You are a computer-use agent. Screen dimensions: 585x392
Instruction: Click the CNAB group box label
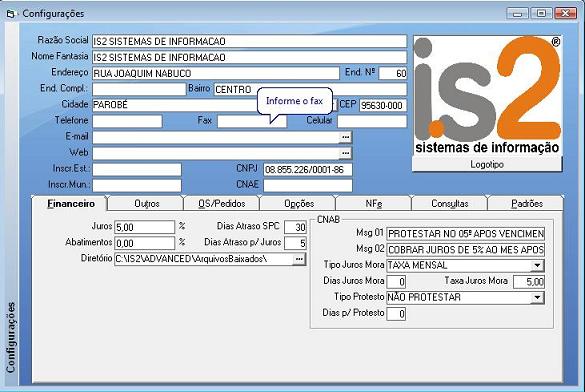(x=328, y=219)
